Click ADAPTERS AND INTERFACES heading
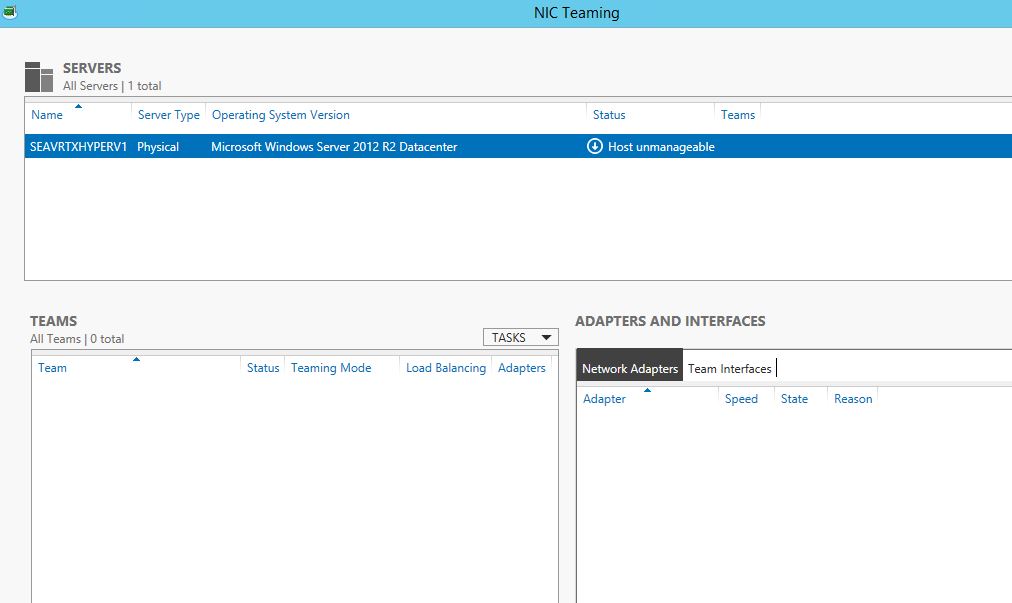This screenshot has height=603, width=1012. 670,322
